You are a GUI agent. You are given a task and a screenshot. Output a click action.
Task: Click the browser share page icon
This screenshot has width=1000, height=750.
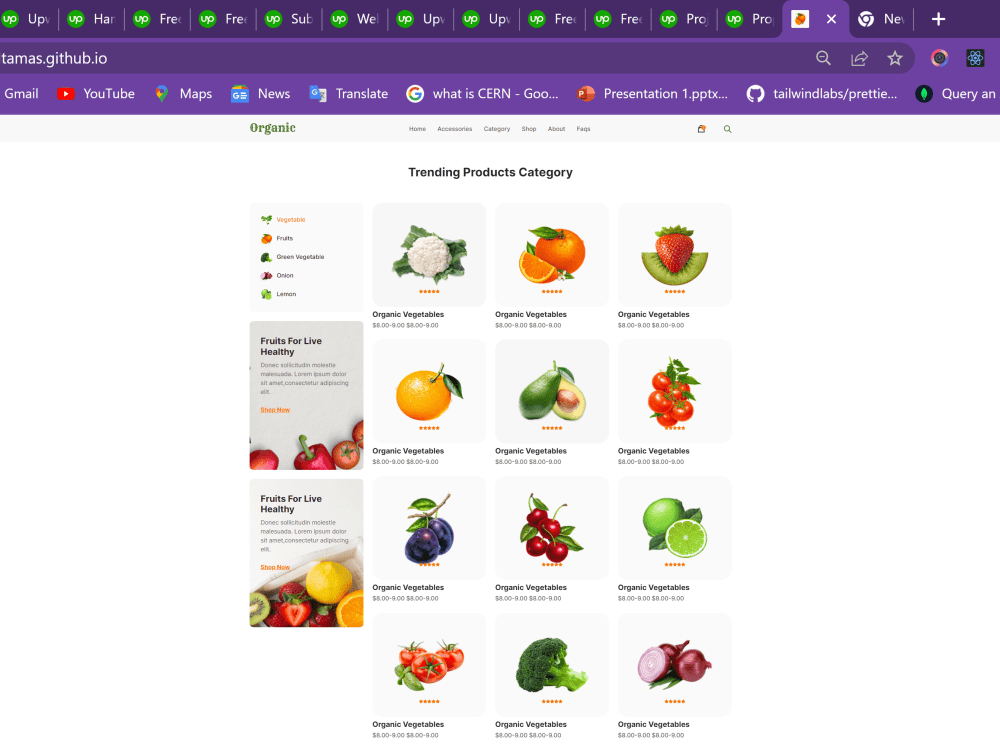(x=859, y=59)
